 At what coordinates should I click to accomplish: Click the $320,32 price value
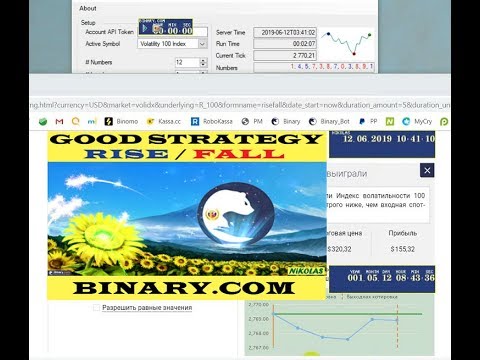(x=339, y=249)
